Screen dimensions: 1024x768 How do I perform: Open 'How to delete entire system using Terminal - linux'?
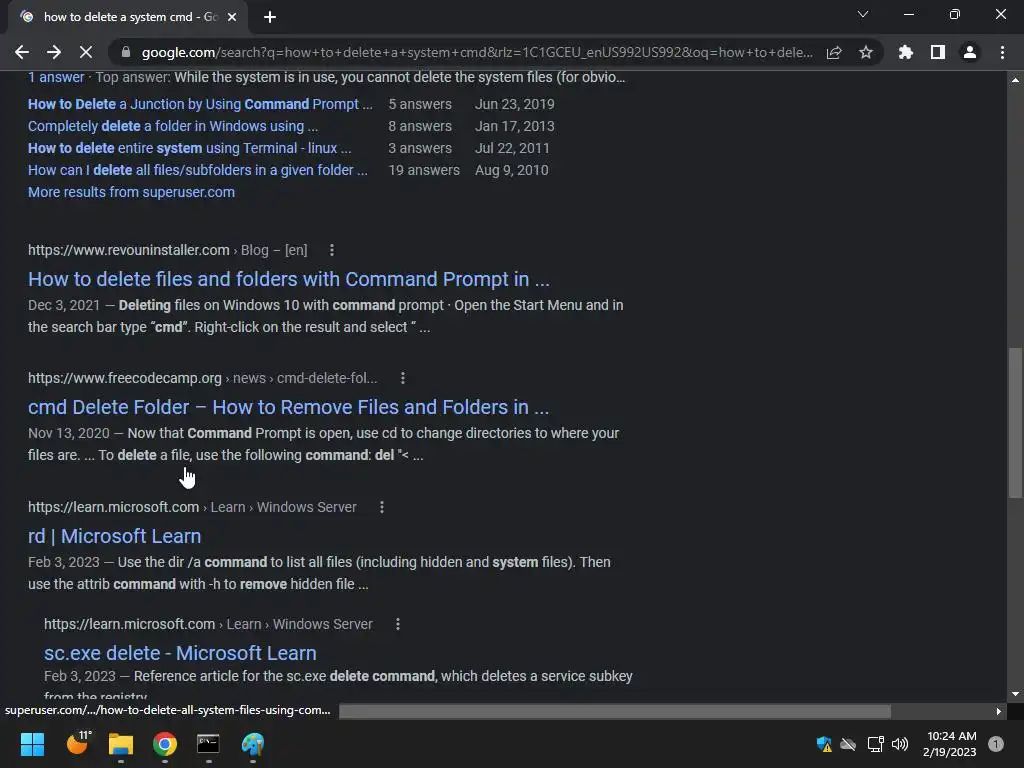point(189,149)
